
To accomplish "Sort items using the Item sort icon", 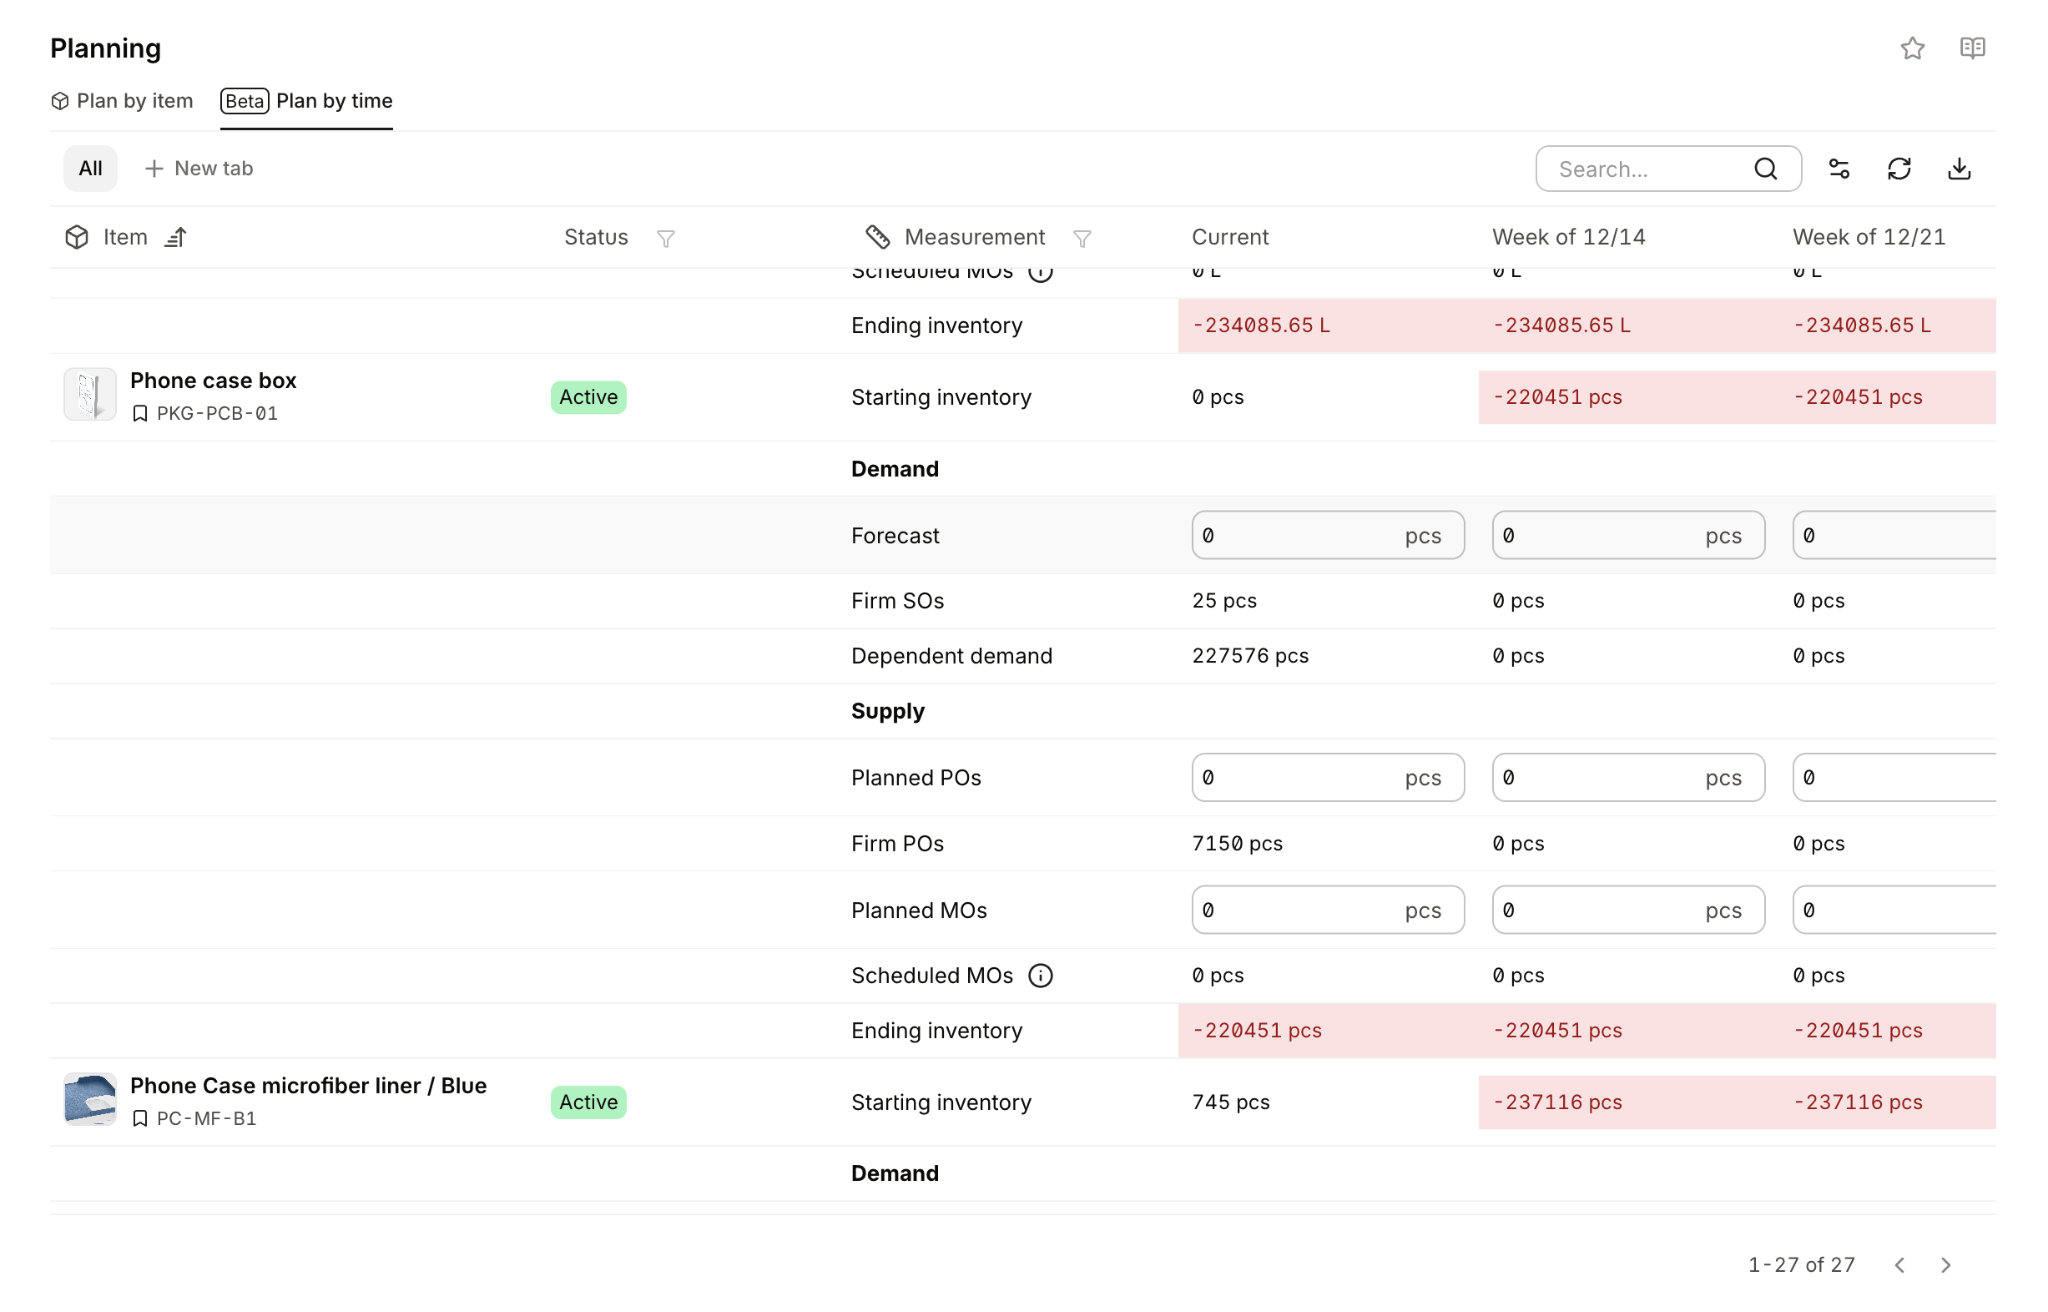I will tap(176, 237).
